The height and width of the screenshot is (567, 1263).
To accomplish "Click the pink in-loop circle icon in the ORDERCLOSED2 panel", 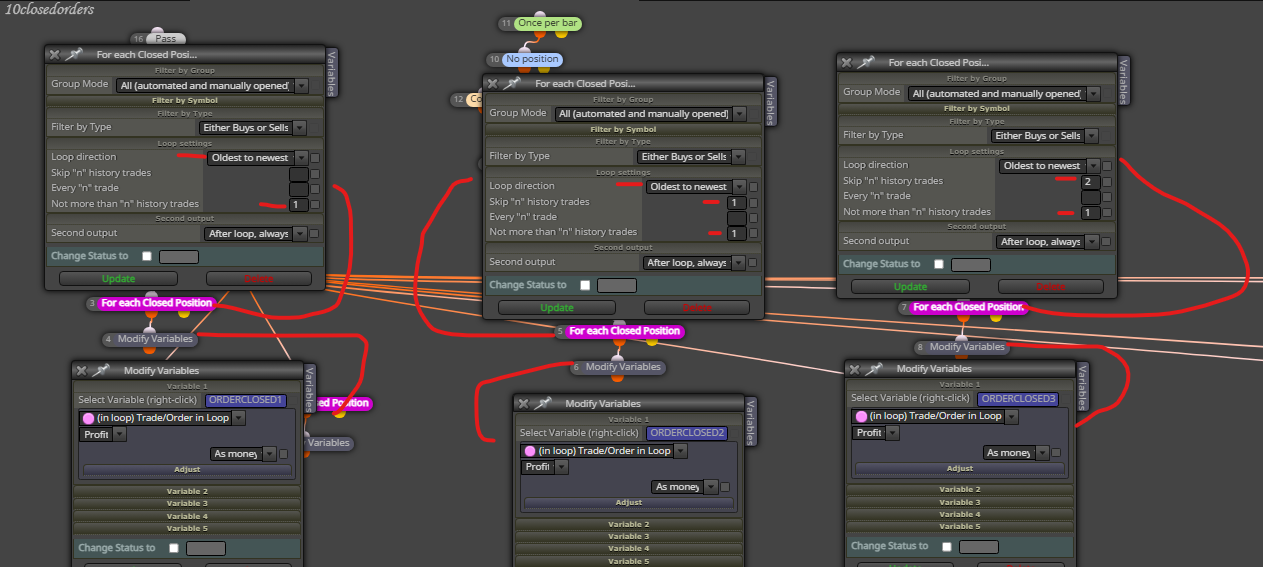I will click(x=530, y=451).
